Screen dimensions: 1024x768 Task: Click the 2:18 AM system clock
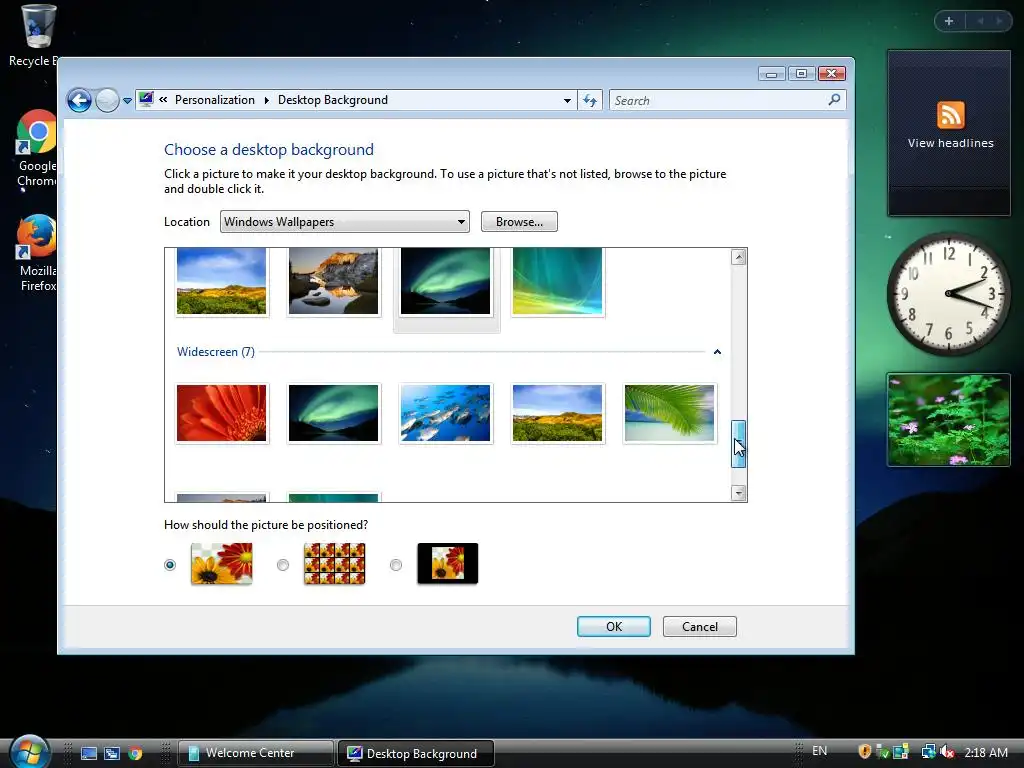point(985,752)
